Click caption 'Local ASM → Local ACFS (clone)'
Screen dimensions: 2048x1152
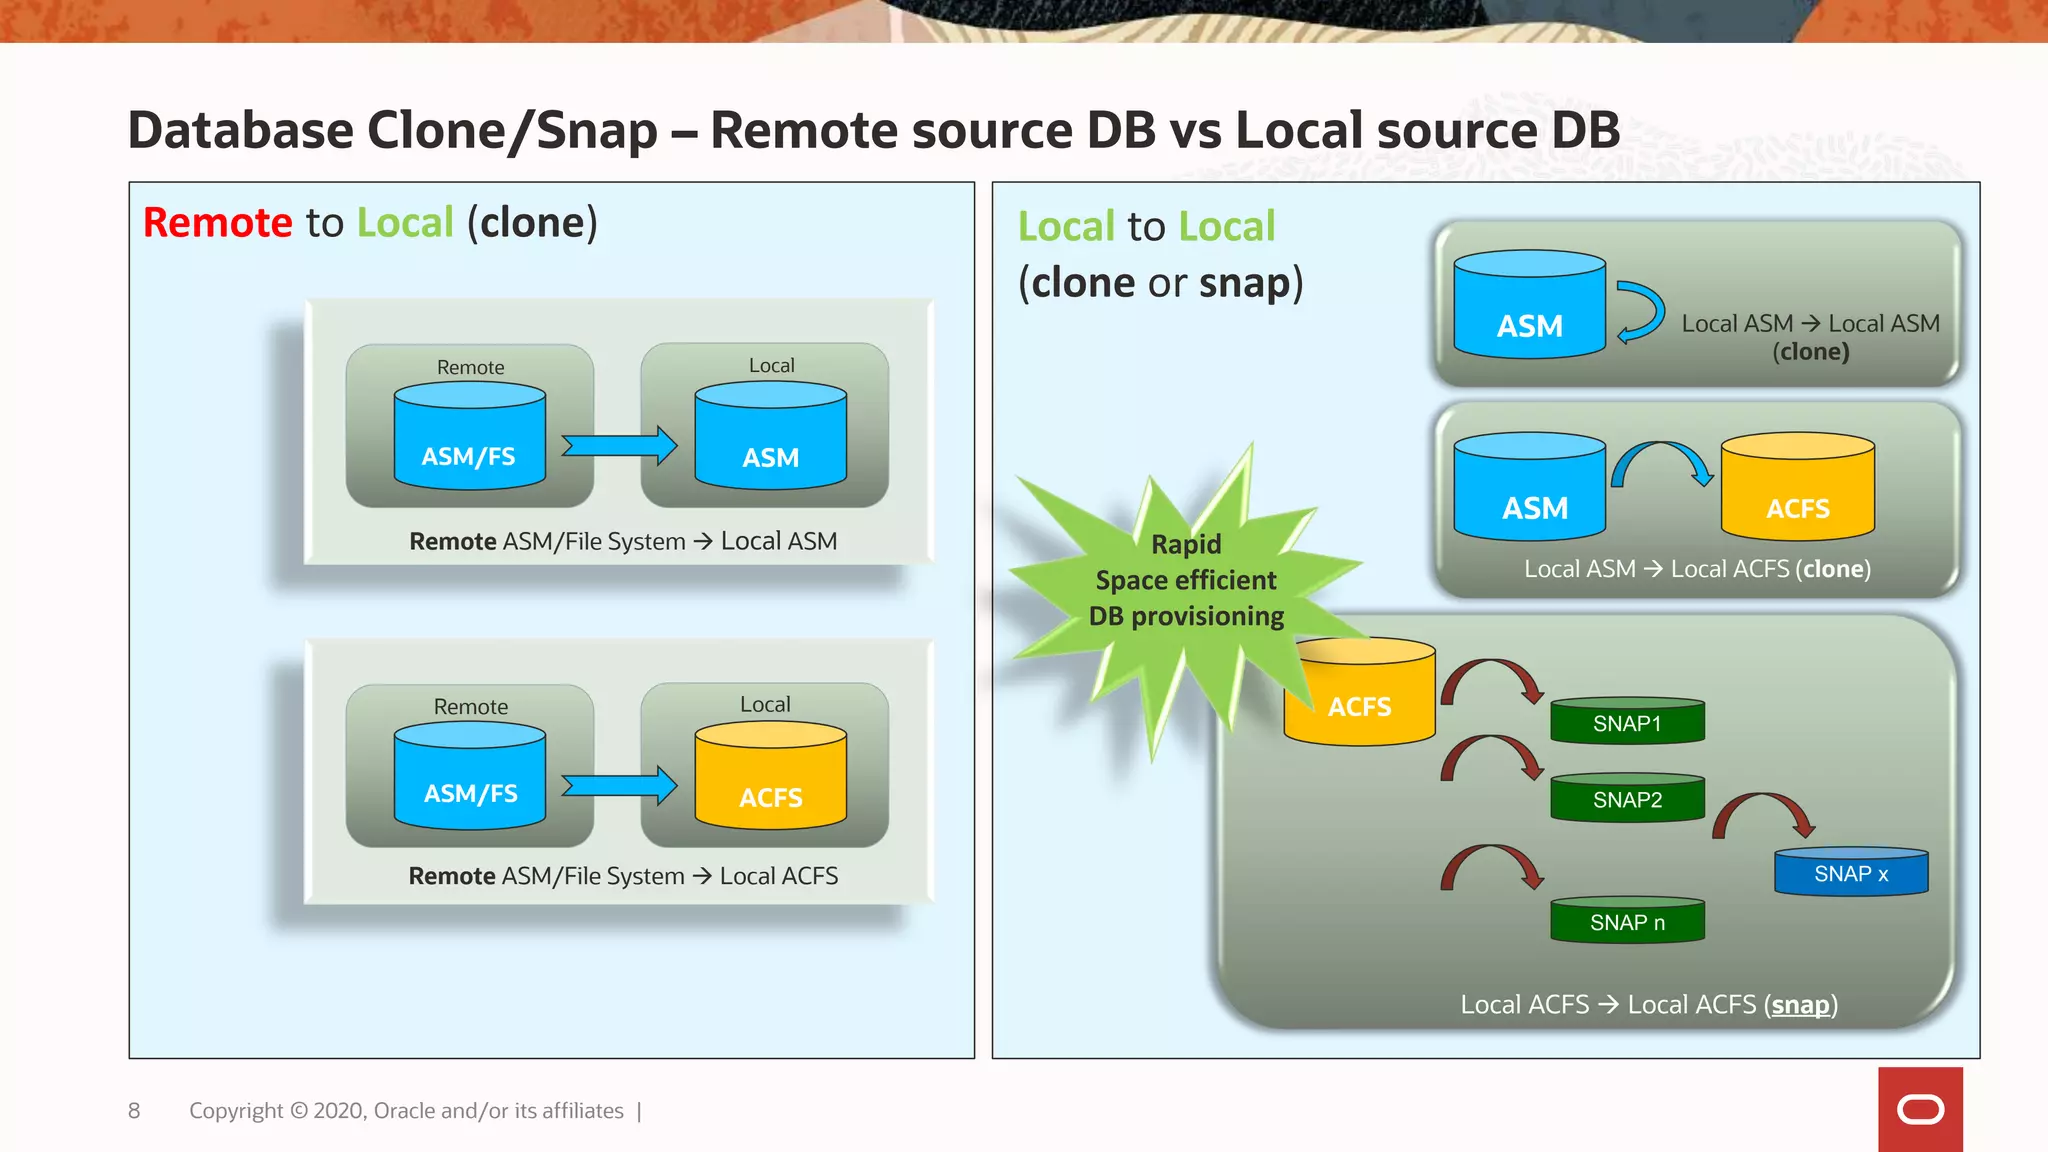tap(1697, 569)
